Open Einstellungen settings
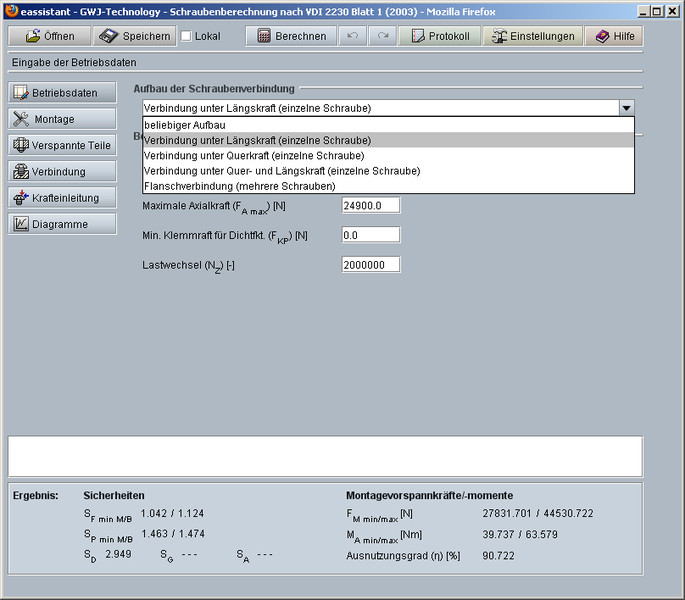Viewport: 685px width, 600px height. click(532, 36)
